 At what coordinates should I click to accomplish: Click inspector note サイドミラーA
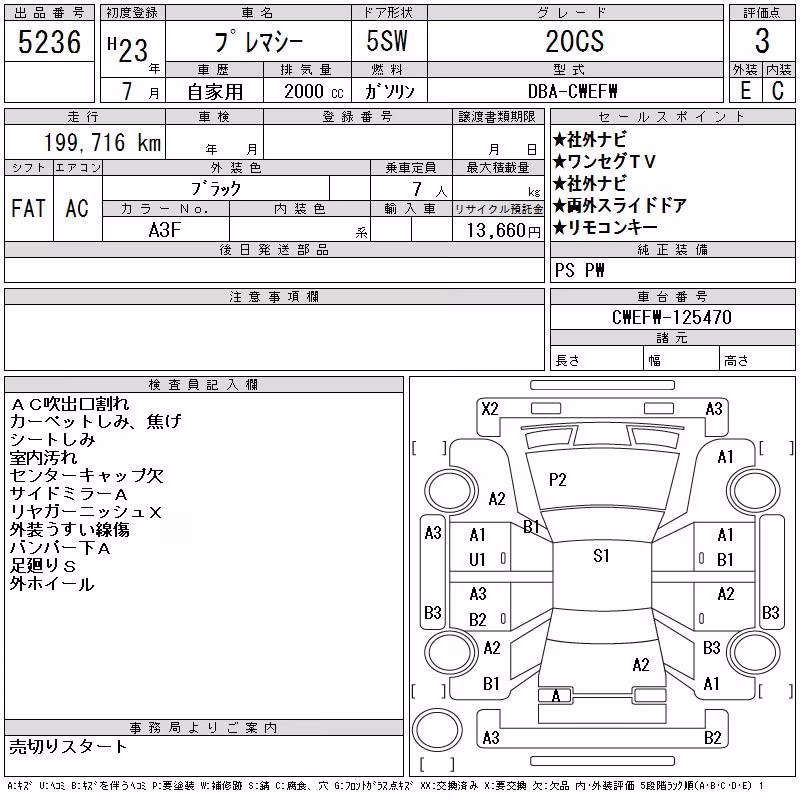[x=69, y=494]
